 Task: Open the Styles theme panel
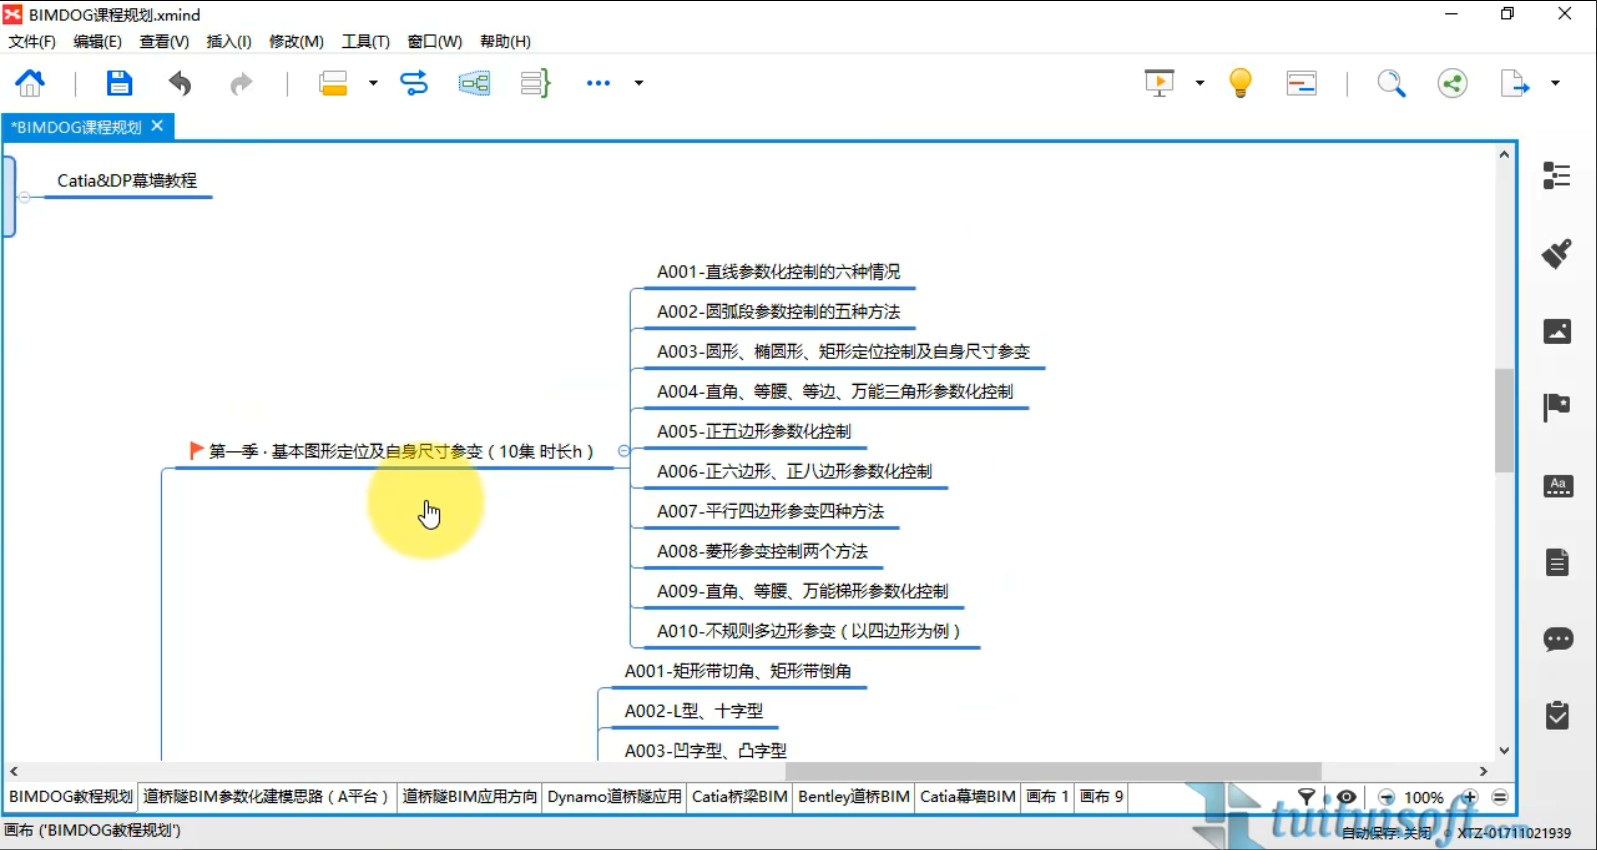1558,486
